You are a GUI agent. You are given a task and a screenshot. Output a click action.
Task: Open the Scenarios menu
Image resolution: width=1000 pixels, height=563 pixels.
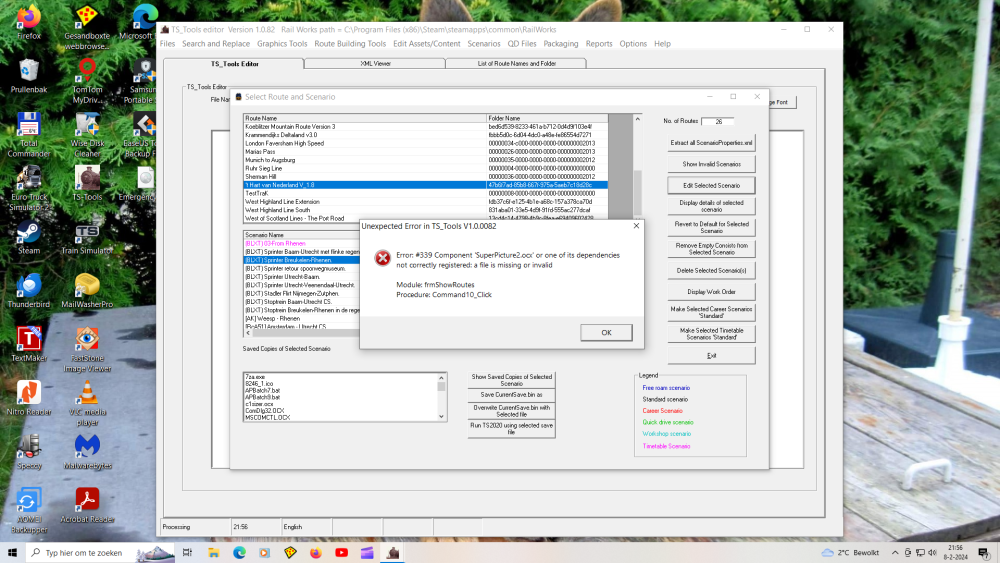484,44
